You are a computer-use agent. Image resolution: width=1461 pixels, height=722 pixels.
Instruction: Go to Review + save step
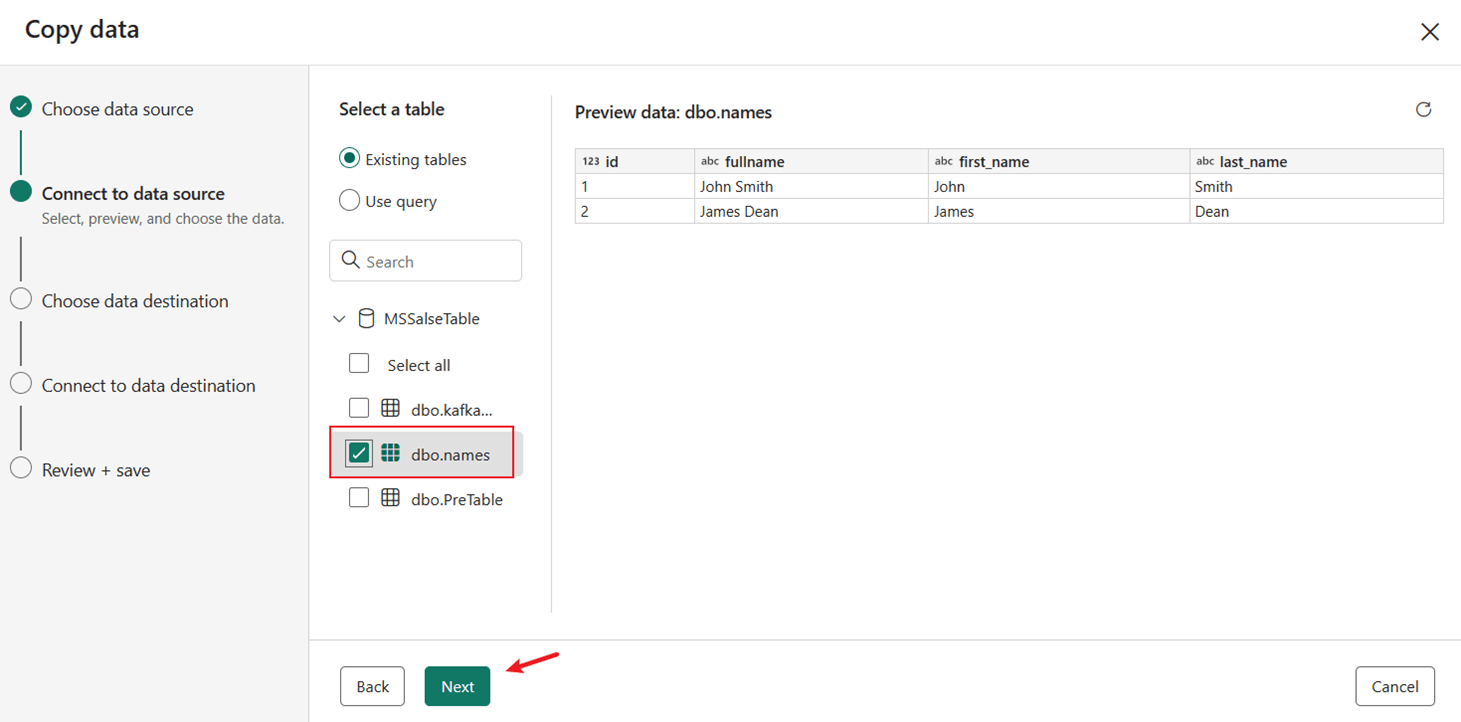(x=96, y=470)
